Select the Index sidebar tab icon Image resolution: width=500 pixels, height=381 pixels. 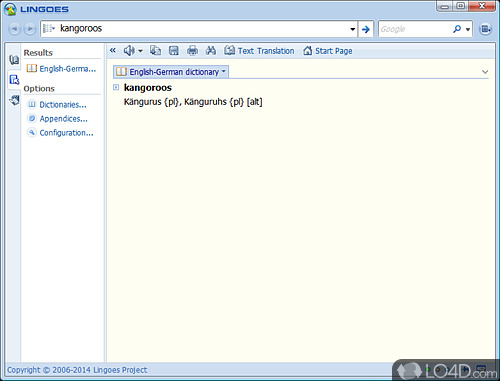click(x=14, y=60)
